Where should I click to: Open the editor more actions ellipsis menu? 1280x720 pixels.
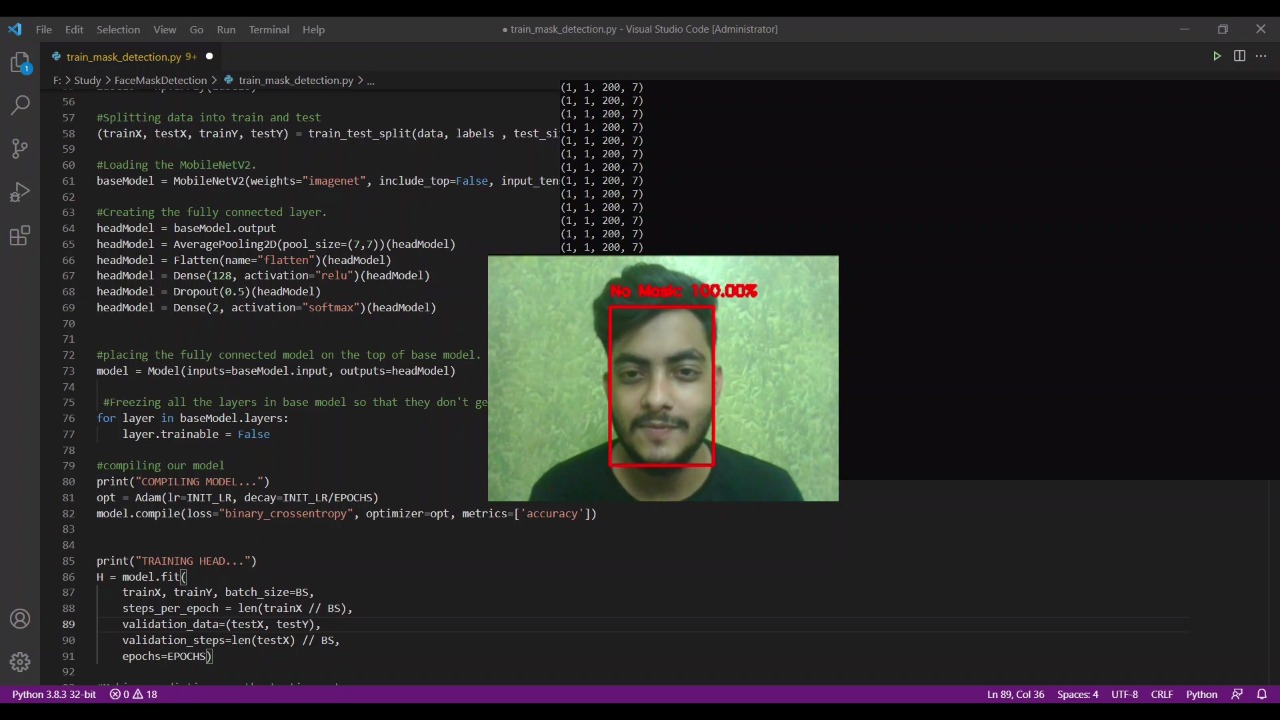[1261, 56]
